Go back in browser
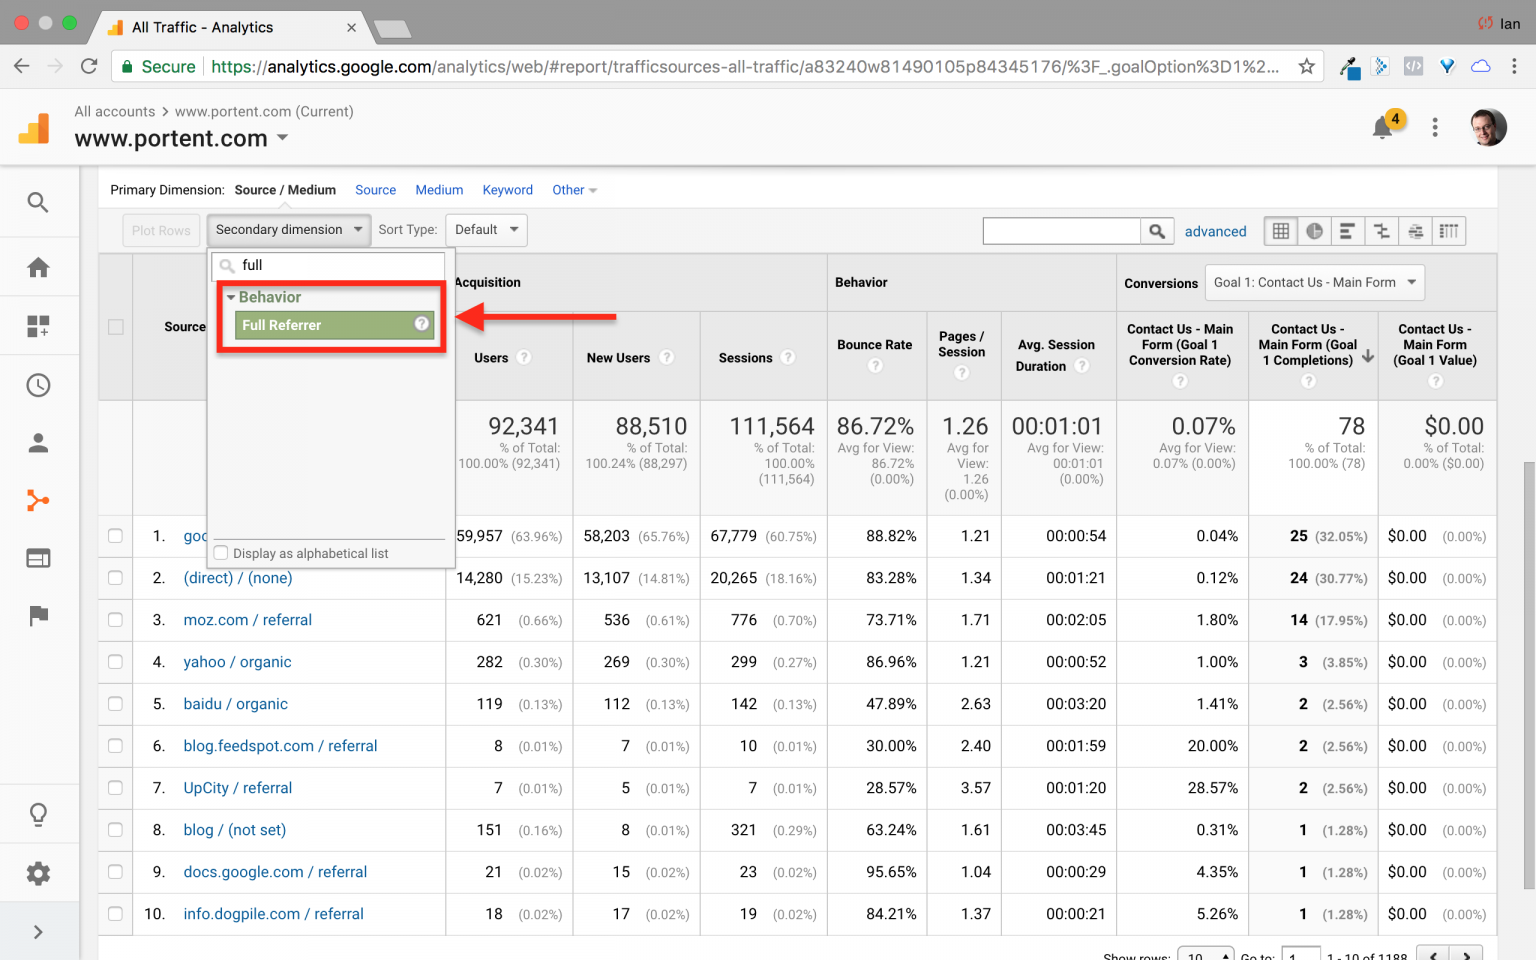This screenshot has height=960, width=1536. [22, 66]
